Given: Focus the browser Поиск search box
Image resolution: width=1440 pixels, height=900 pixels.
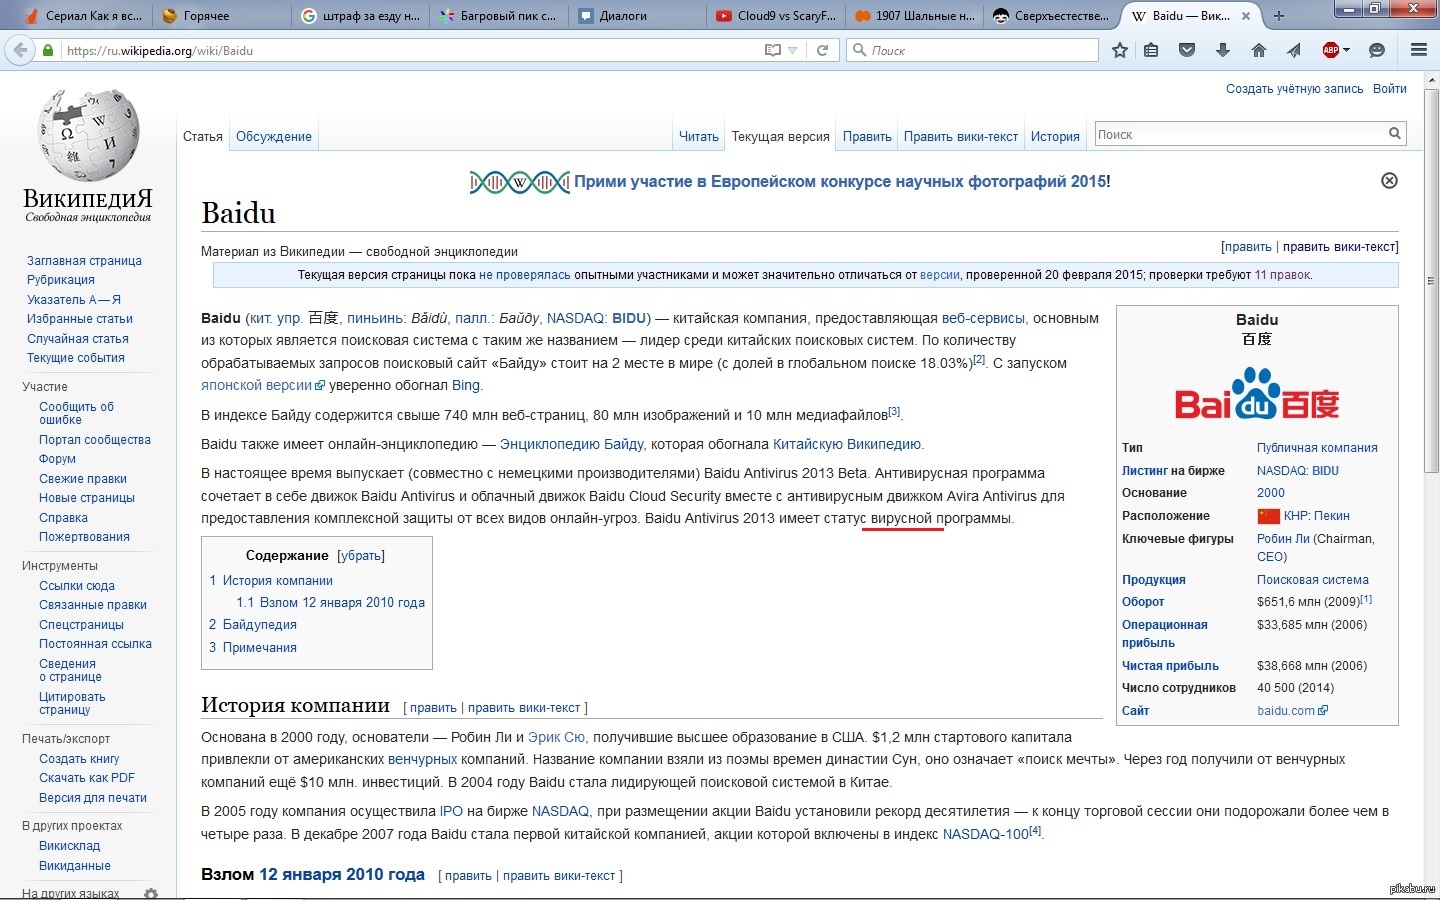Looking at the screenshot, I should 972,50.
